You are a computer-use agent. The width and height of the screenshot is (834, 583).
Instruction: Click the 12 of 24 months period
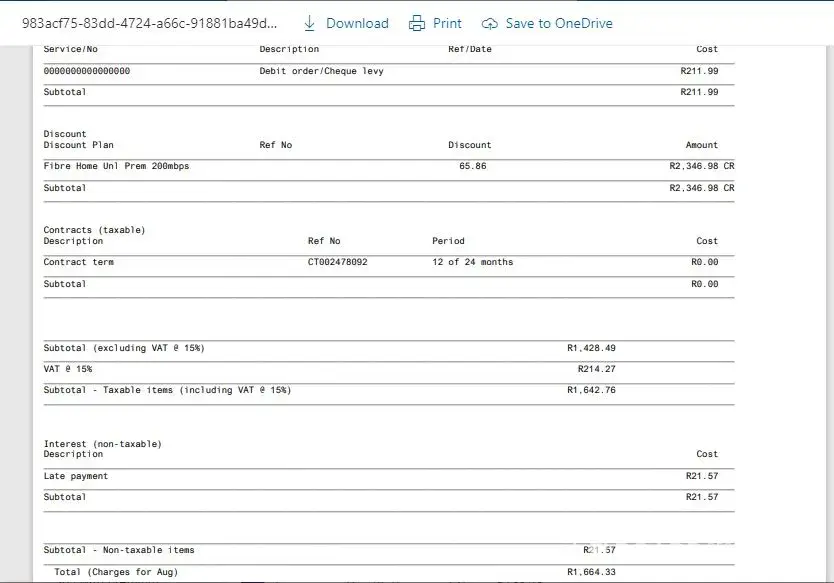coord(472,262)
